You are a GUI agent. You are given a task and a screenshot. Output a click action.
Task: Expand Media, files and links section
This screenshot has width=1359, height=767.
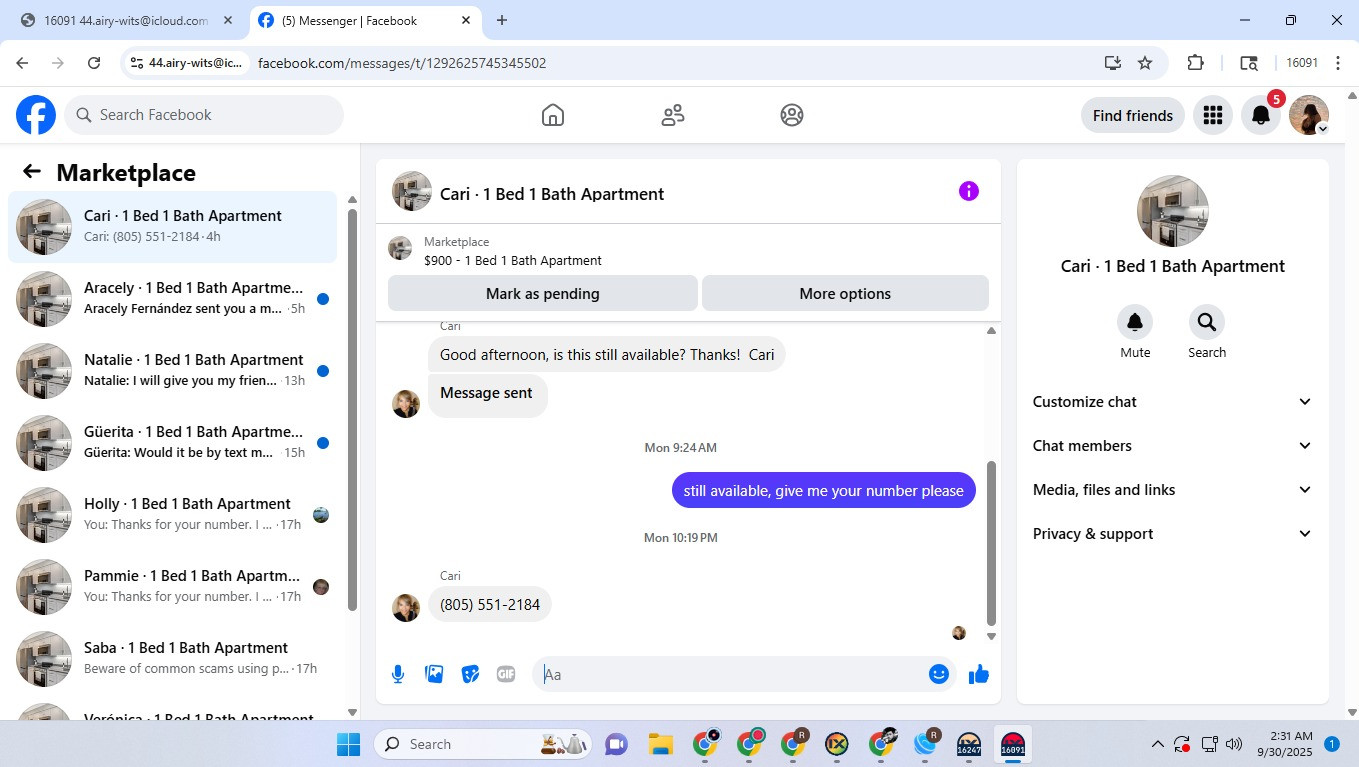tap(1172, 490)
